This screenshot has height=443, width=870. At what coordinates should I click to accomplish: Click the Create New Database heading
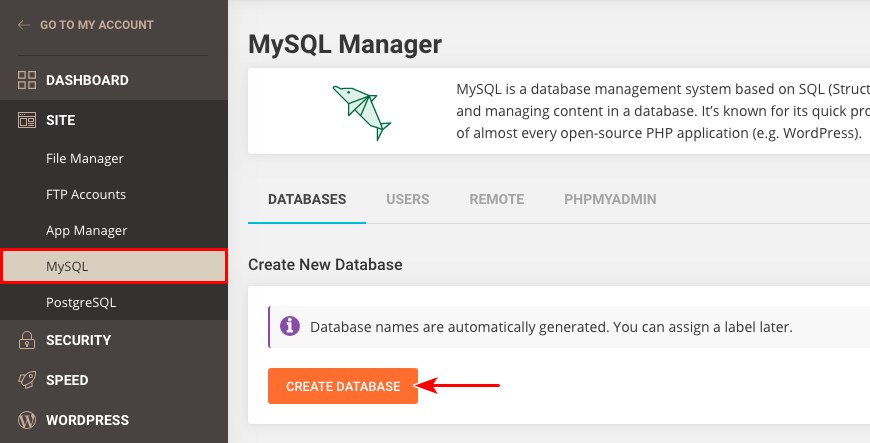click(x=325, y=264)
